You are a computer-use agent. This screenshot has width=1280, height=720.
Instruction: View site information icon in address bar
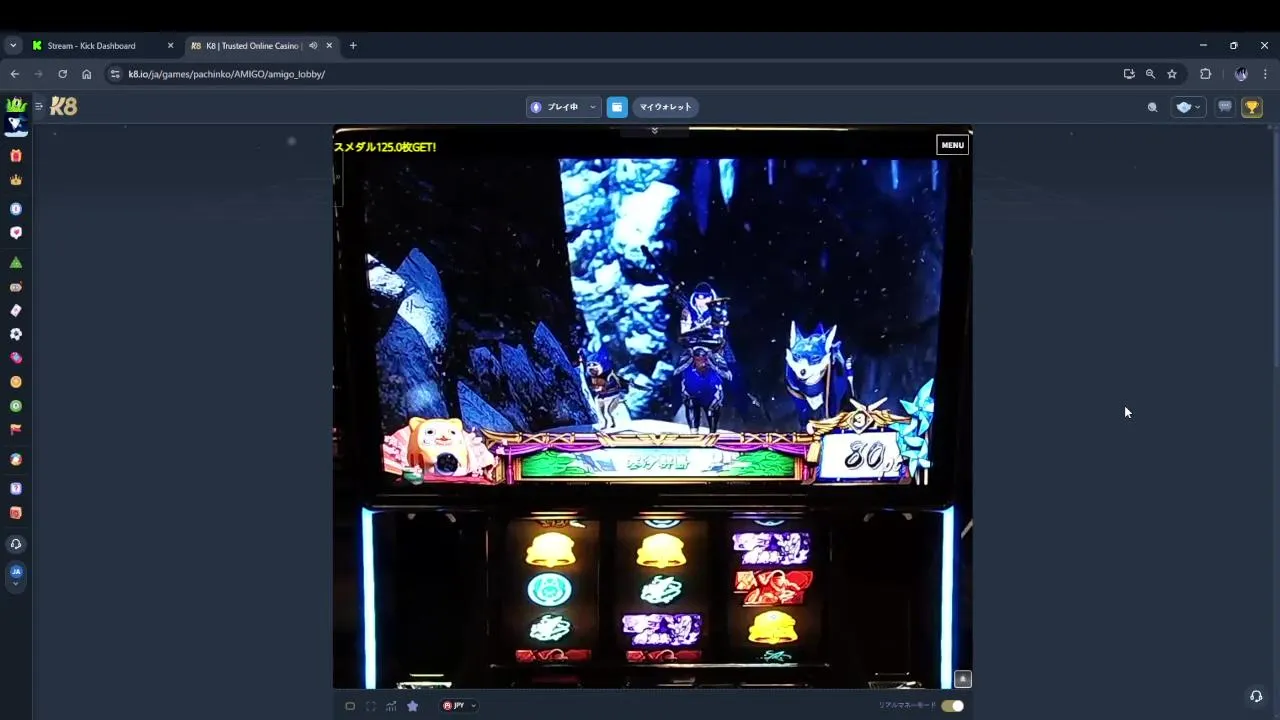point(115,74)
